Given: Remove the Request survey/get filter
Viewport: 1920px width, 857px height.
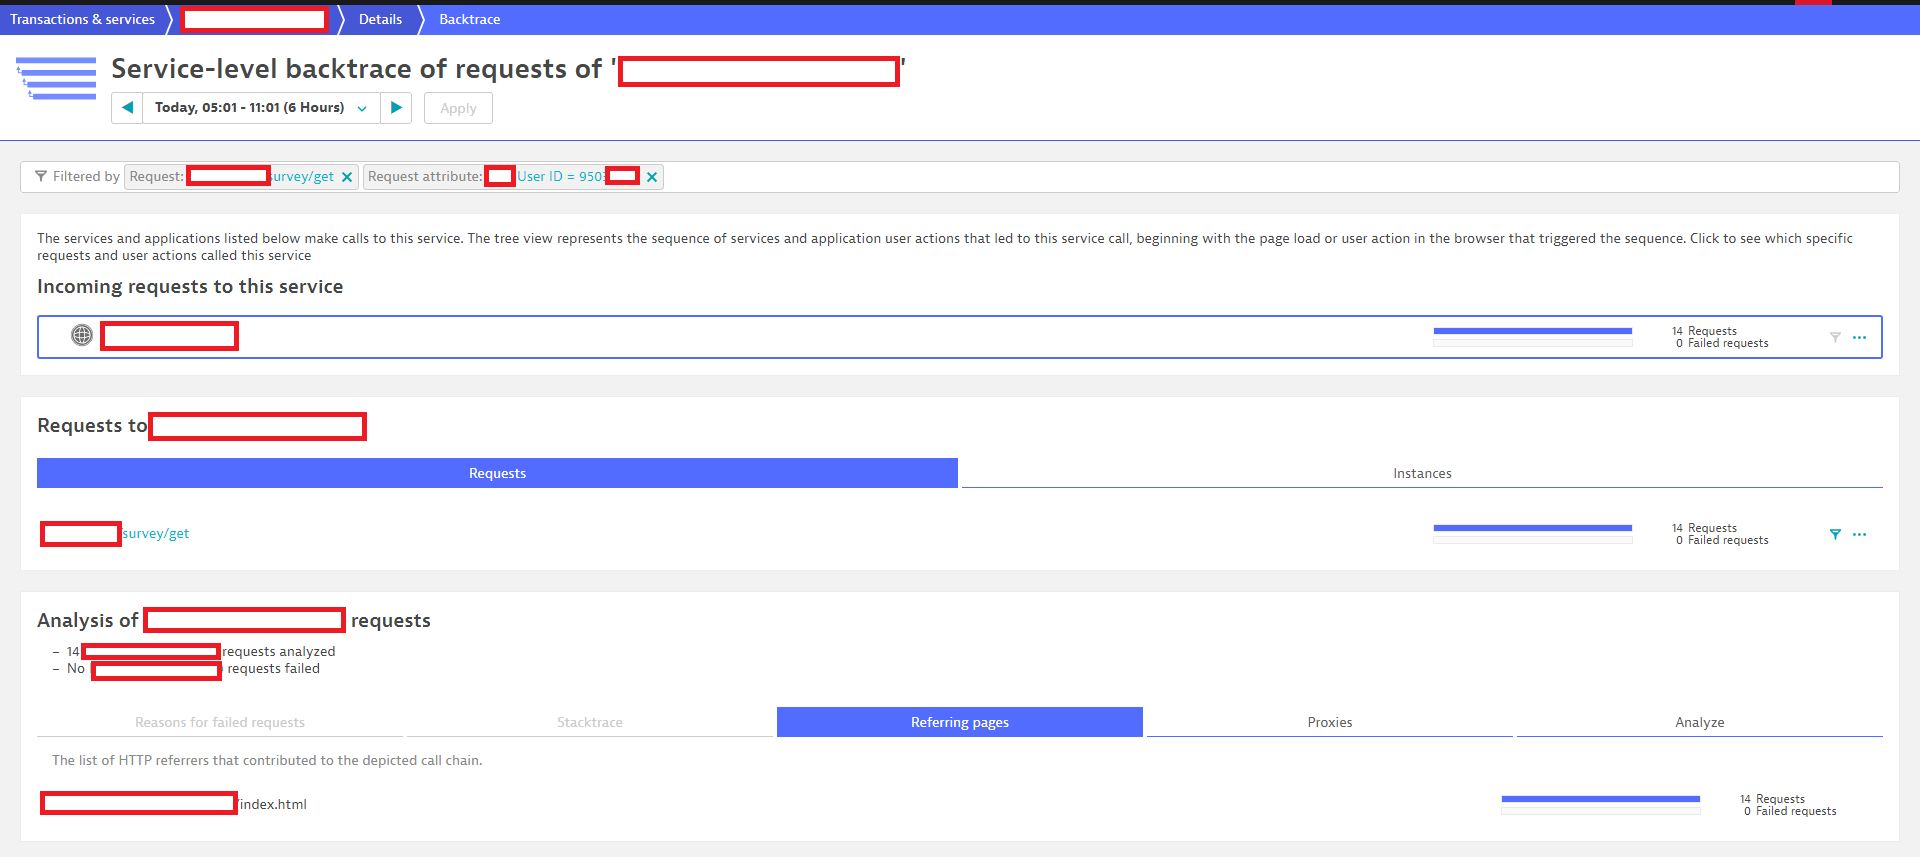Looking at the screenshot, I should pyautogui.click(x=347, y=177).
